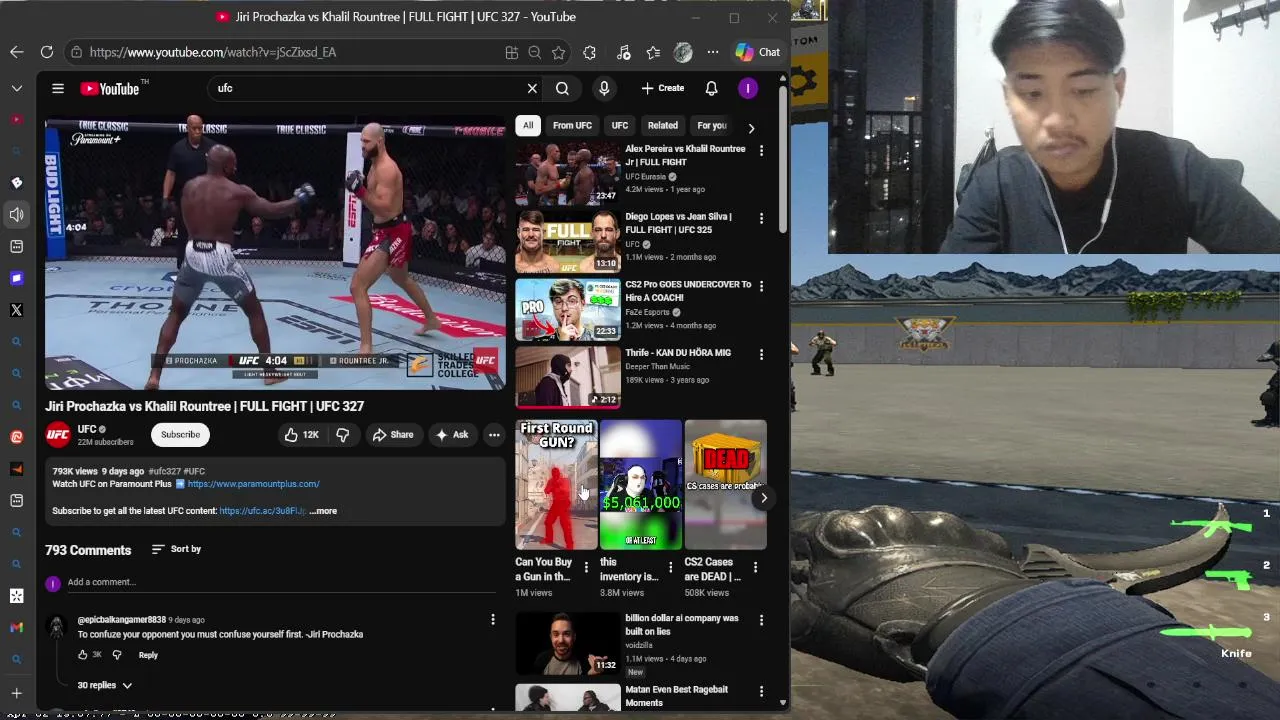
Task: Start voice search with microphone icon
Action: 604,88
